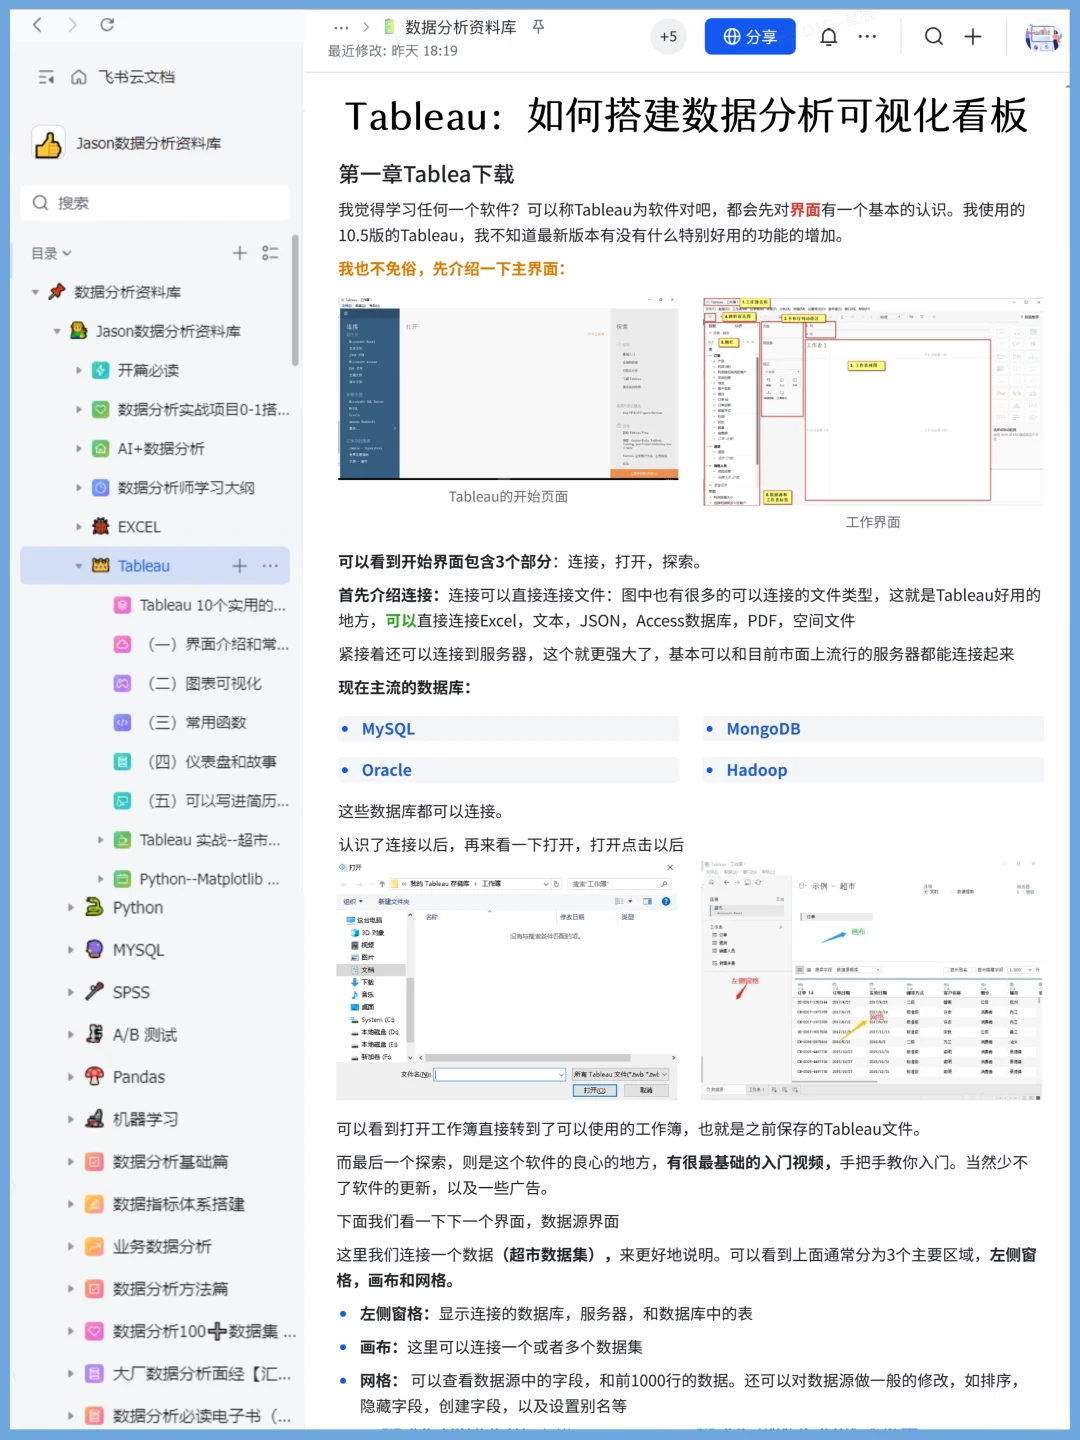Click Hadoop list item
The height and width of the screenshot is (1440, 1080).
(x=756, y=770)
